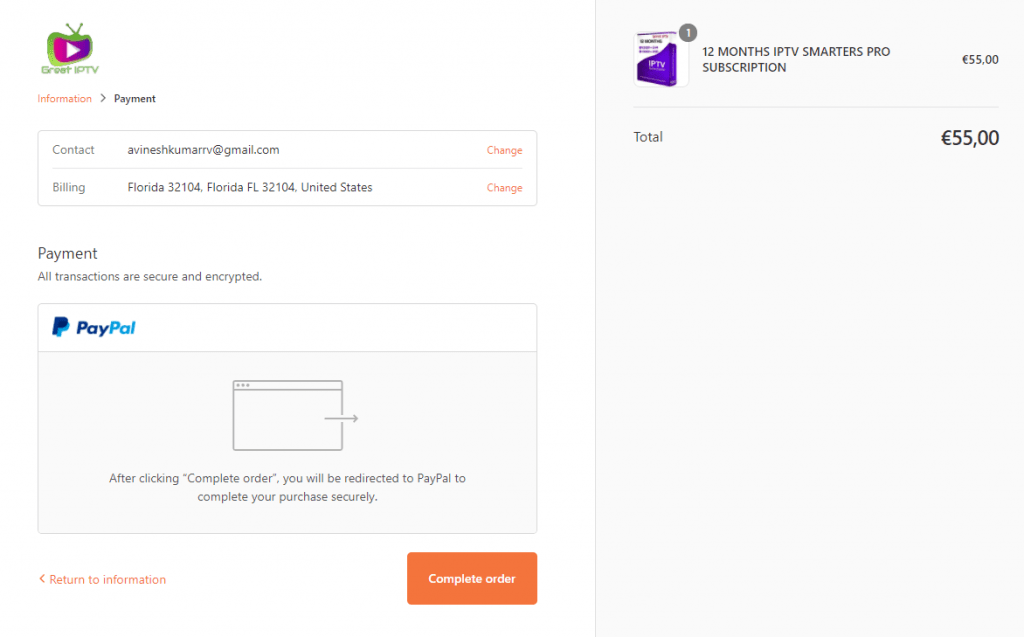Click the breadcrumb chevron separator
The height and width of the screenshot is (637, 1024).
coord(103,98)
